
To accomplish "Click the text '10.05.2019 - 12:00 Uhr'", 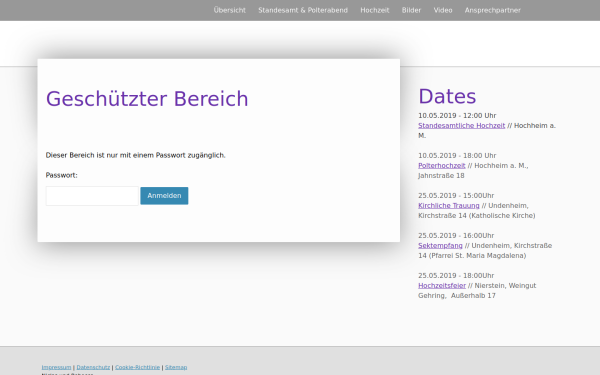I will click(457, 116).
